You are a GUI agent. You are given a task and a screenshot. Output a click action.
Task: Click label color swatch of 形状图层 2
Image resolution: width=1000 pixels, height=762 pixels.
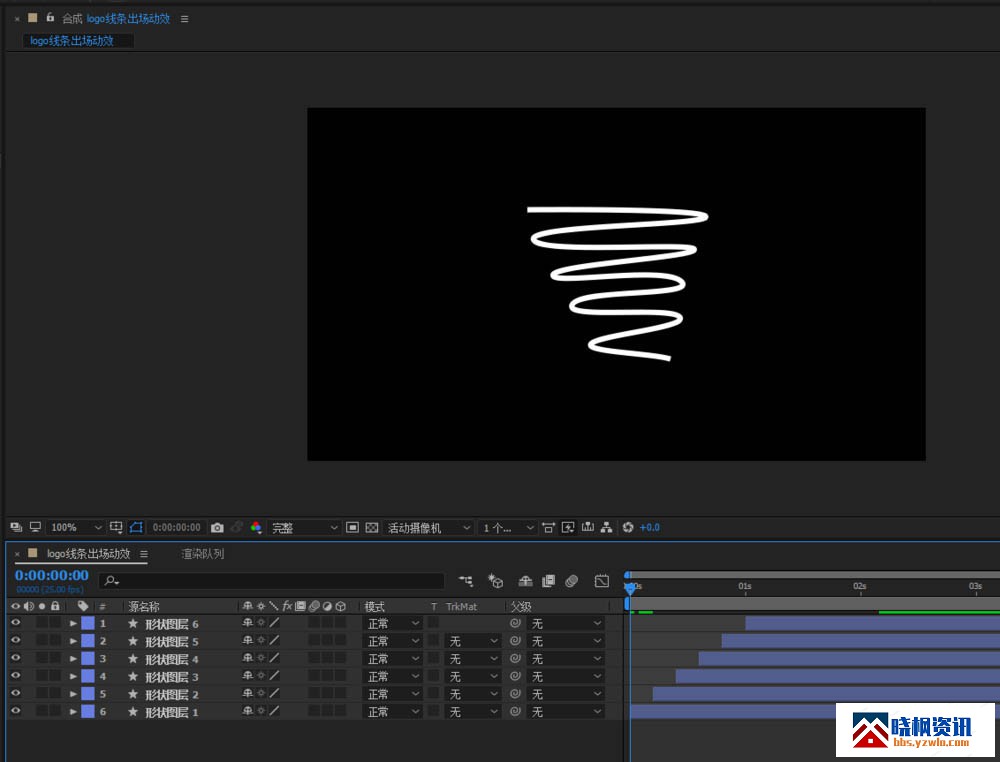pyautogui.click(x=88, y=693)
